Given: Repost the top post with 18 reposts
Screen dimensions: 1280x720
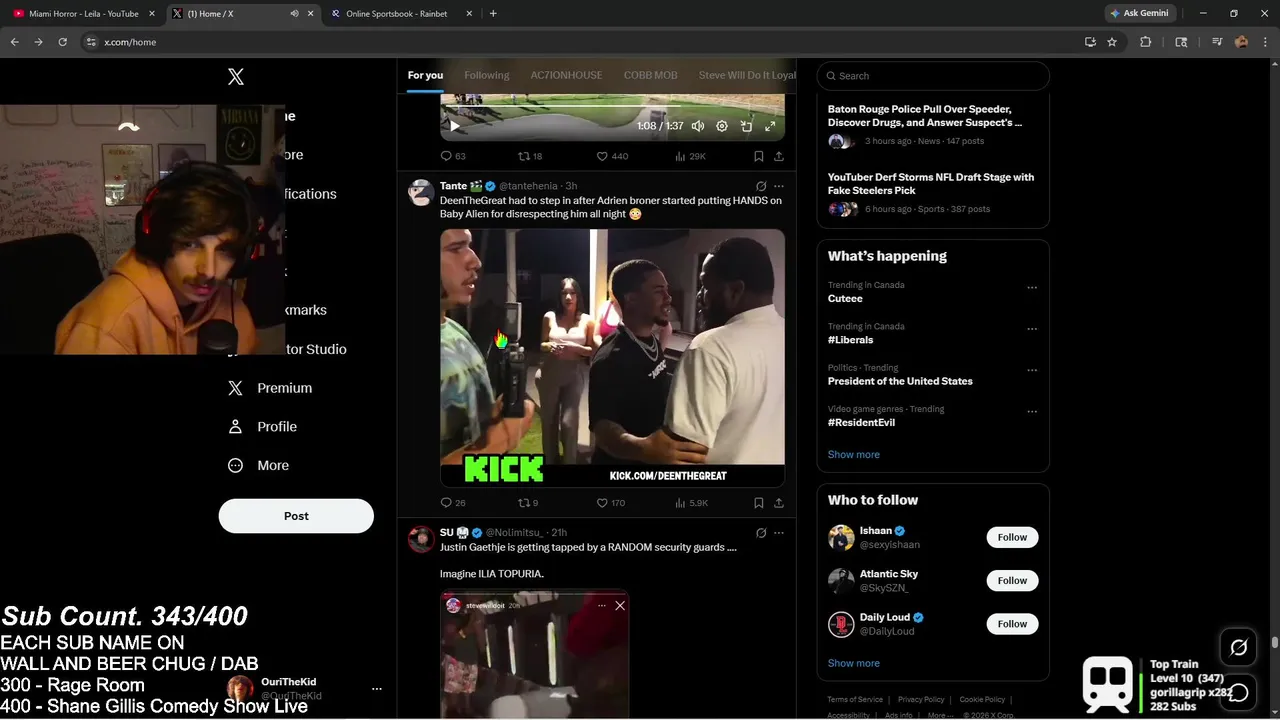Looking at the screenshot, I should tap(530, 156).
